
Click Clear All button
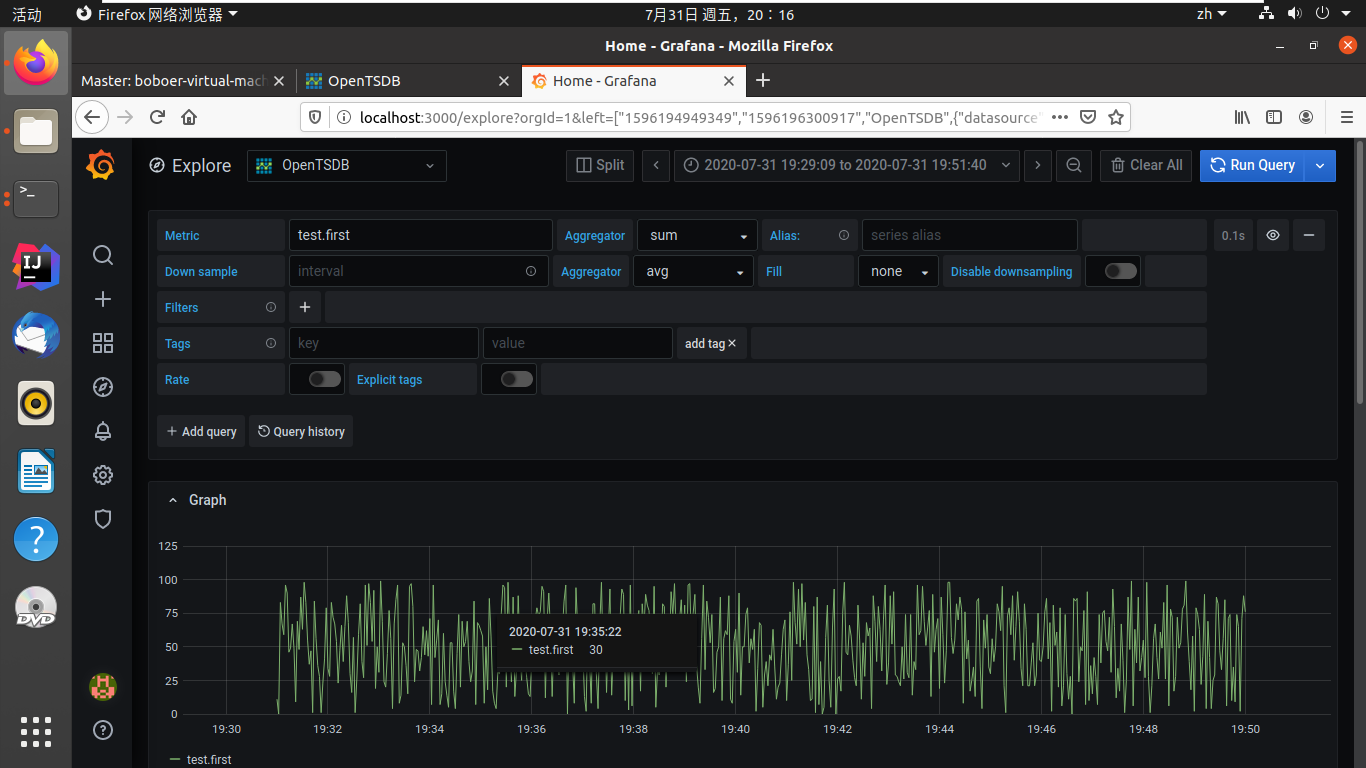click(1146, 166)
